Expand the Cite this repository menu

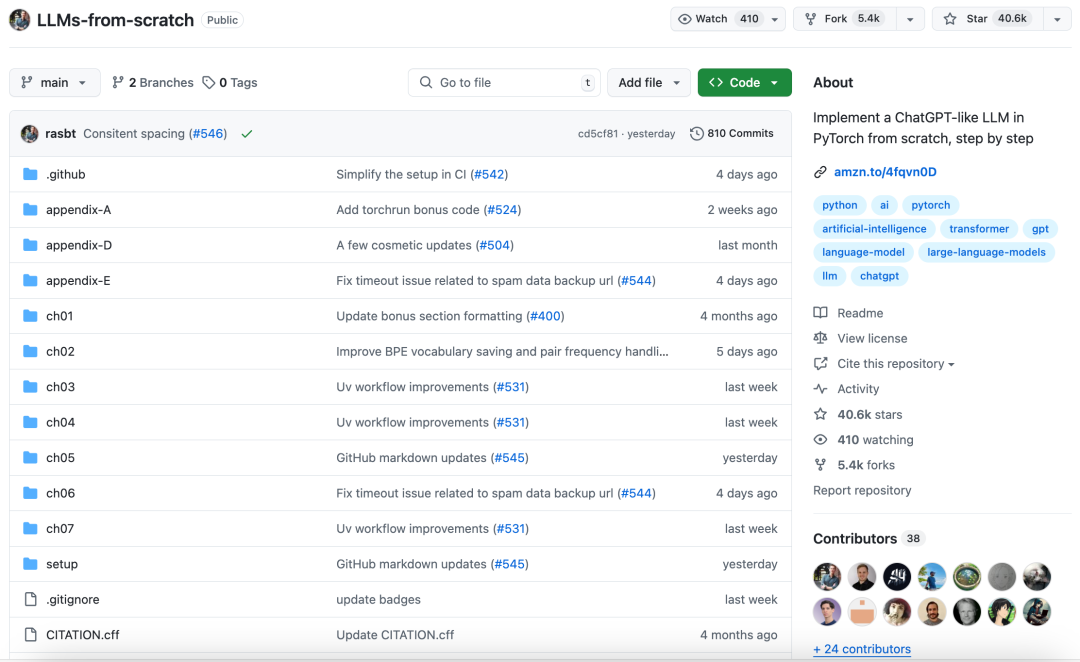pos(891,363)
